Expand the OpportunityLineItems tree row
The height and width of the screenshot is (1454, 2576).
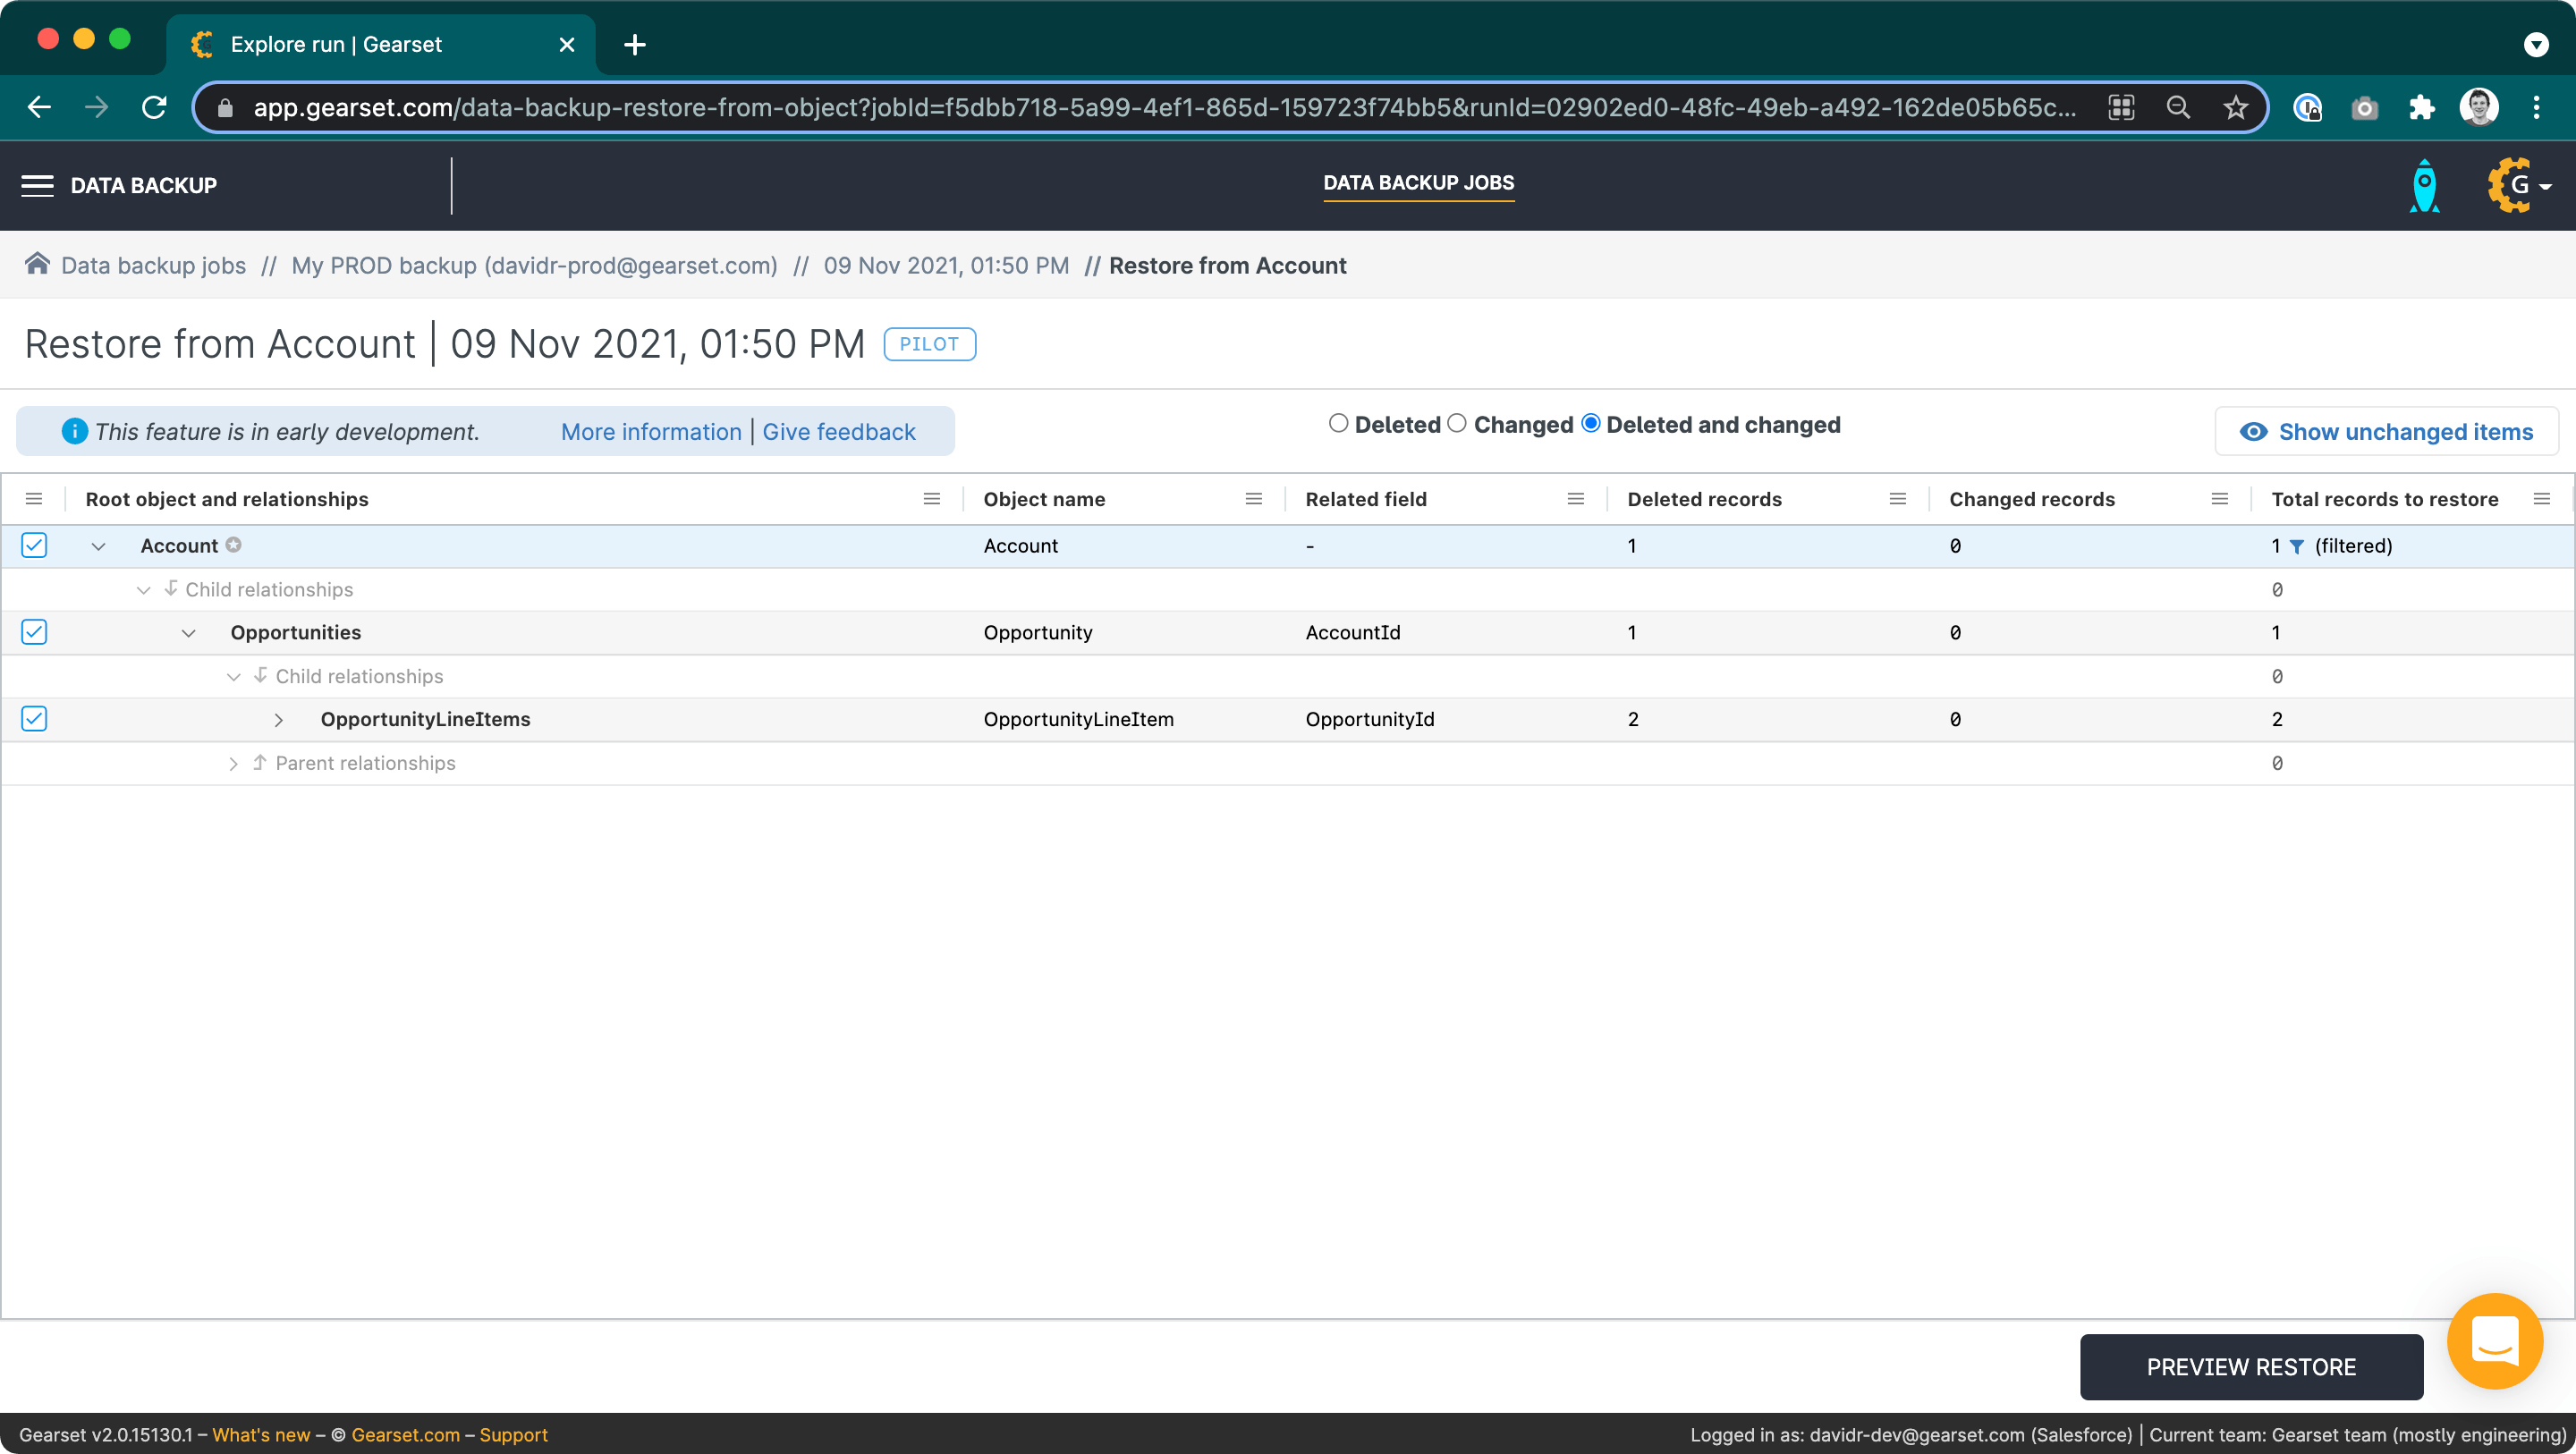(279, 720)
